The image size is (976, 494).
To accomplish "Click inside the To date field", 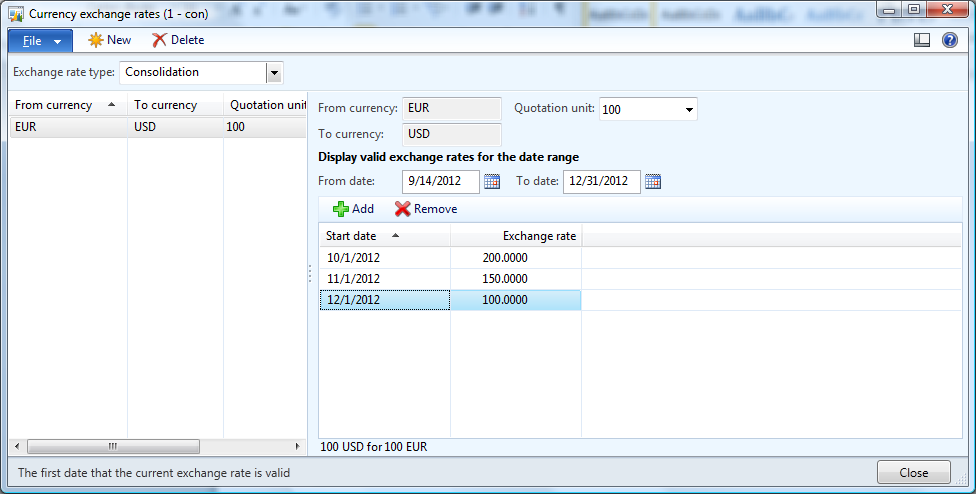I will click(x=601, y=182).
